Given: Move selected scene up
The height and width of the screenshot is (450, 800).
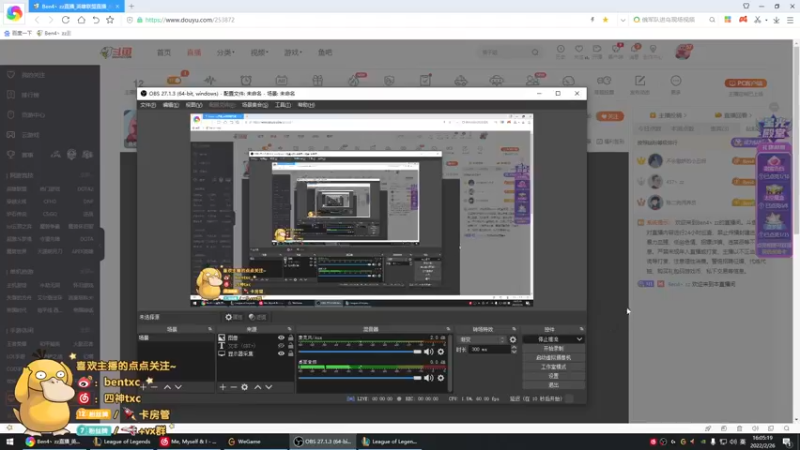Looking at the screenshot, I should [x=167, y=387].
